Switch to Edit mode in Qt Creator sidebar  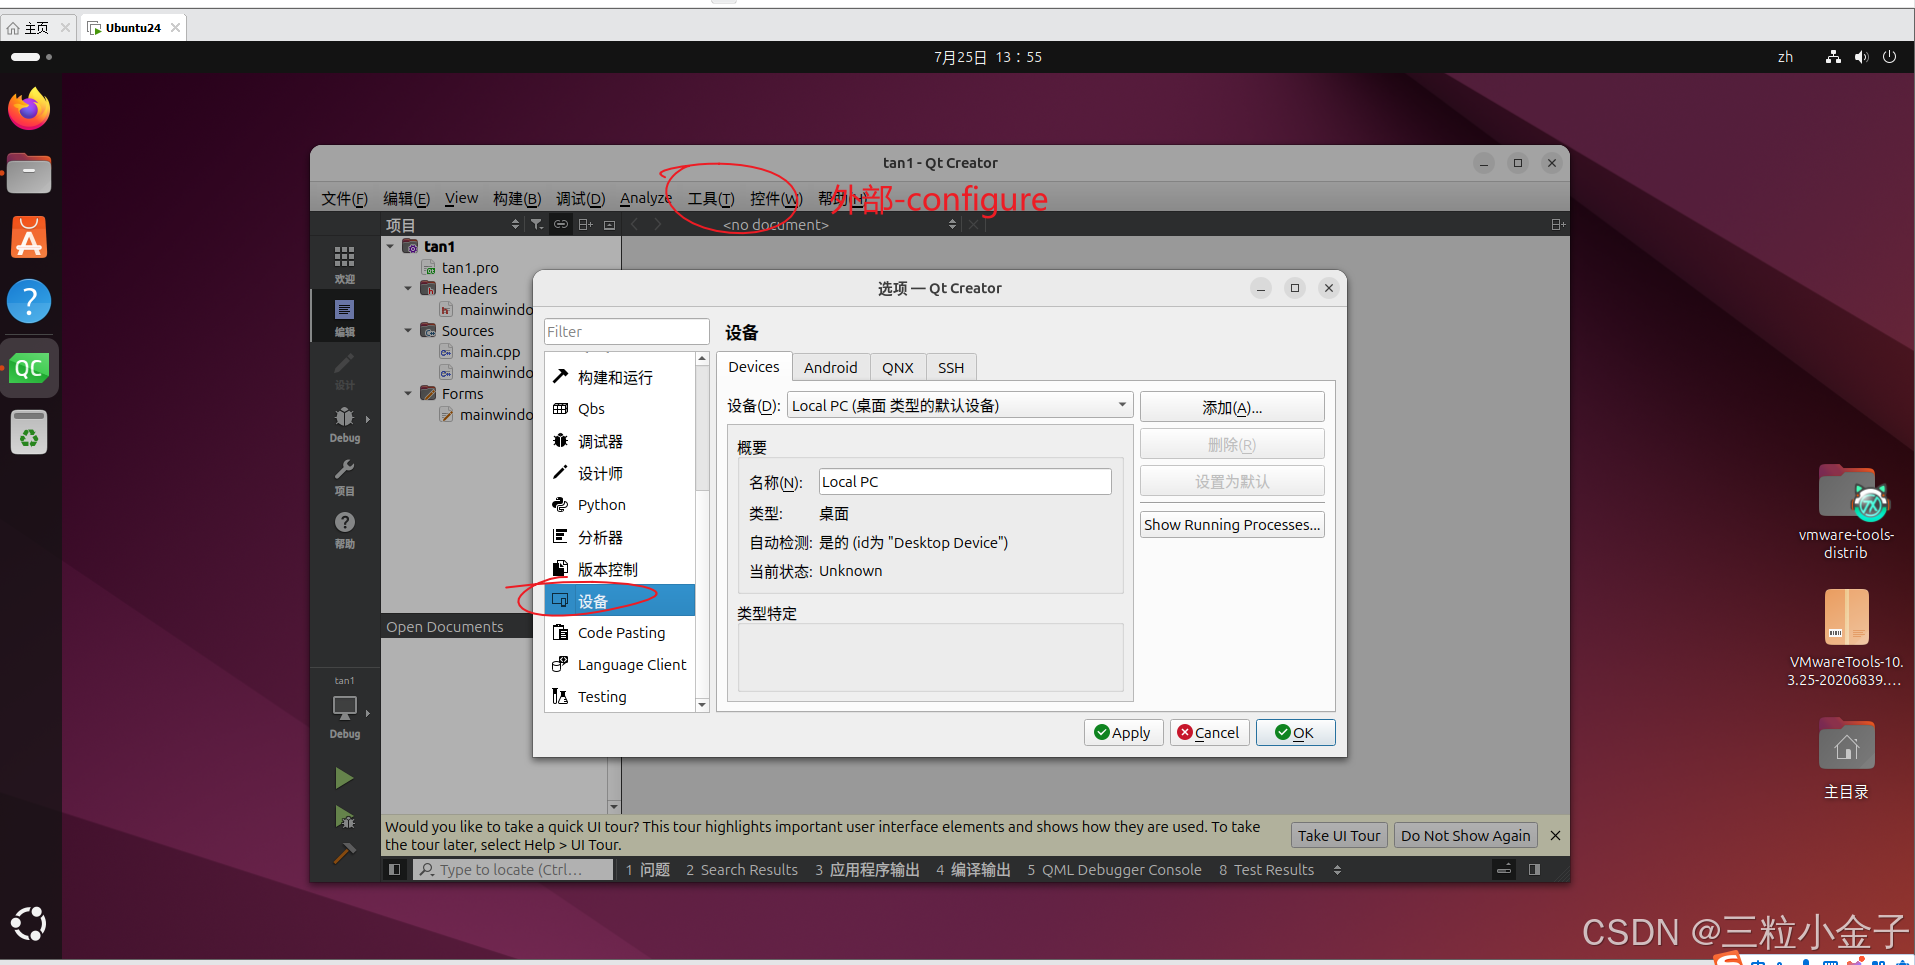click(x=344, y=317)
